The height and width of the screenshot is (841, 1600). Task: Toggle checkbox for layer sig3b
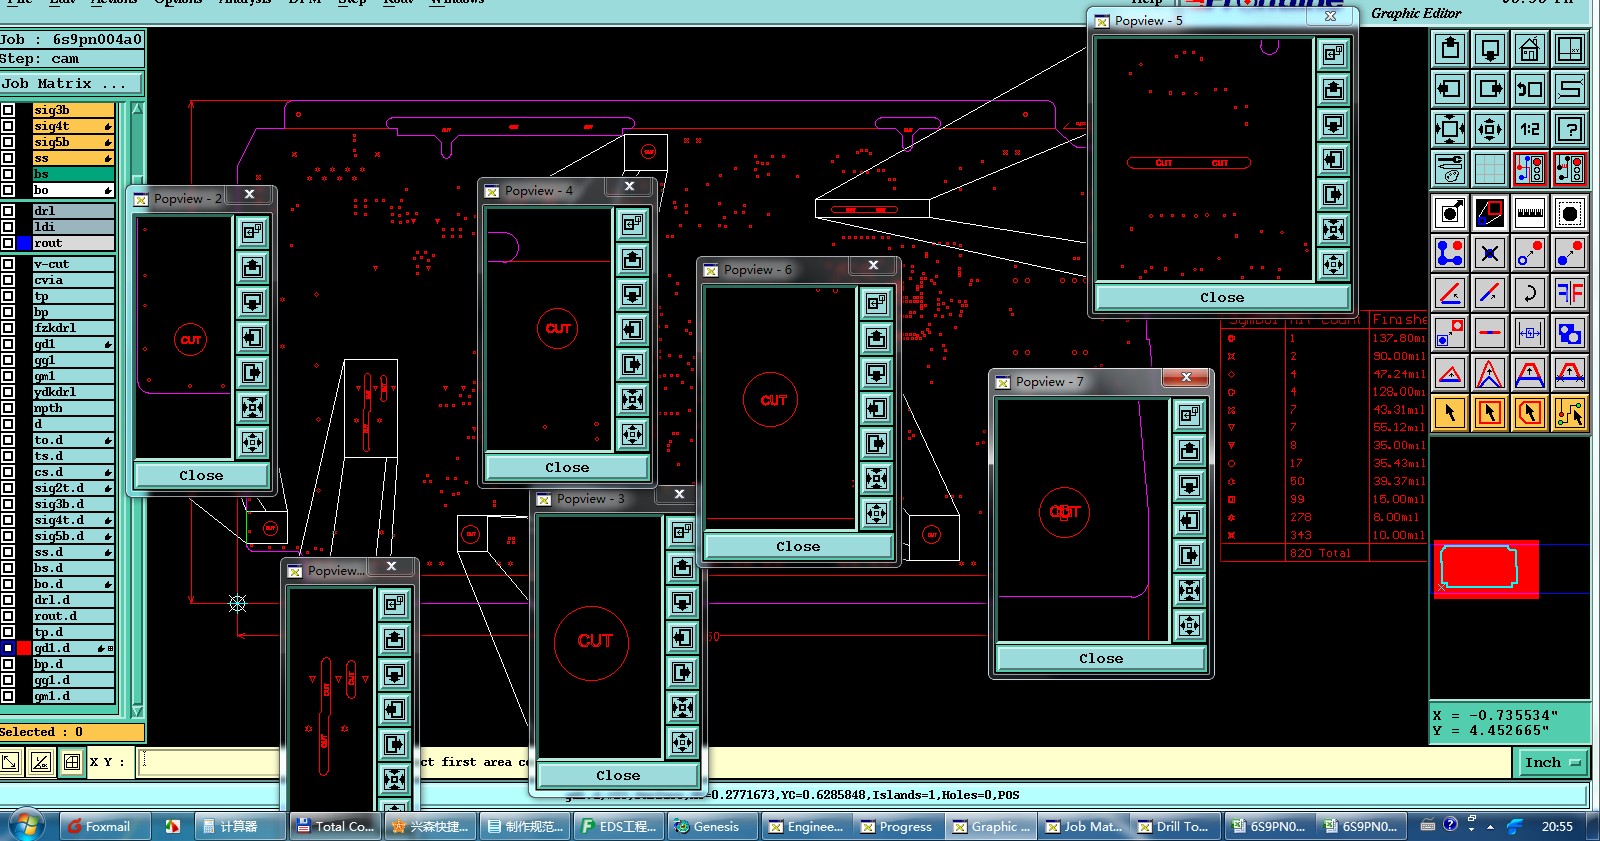(8, 110)
